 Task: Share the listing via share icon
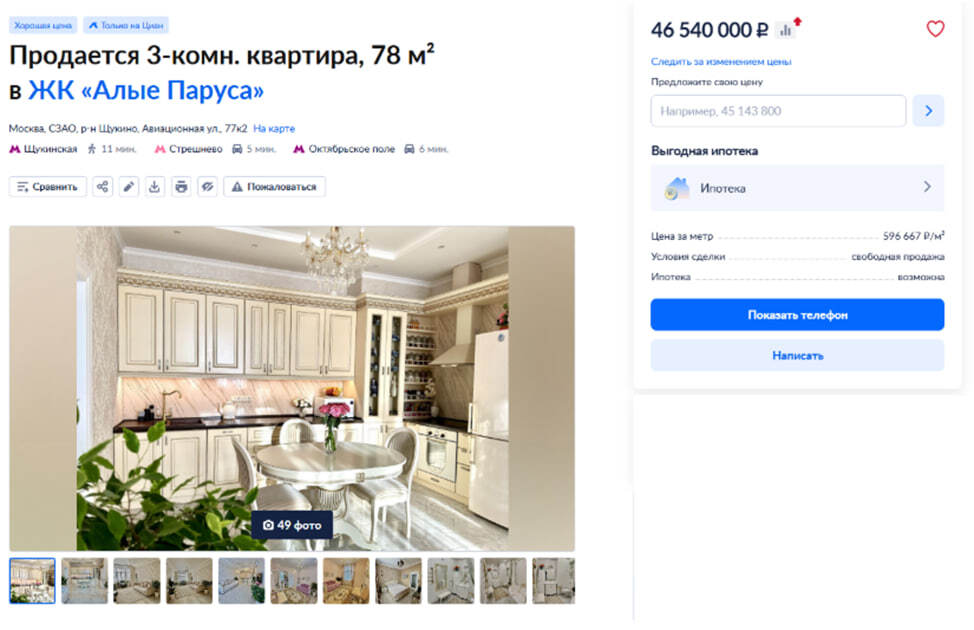(x=102, y=186)
